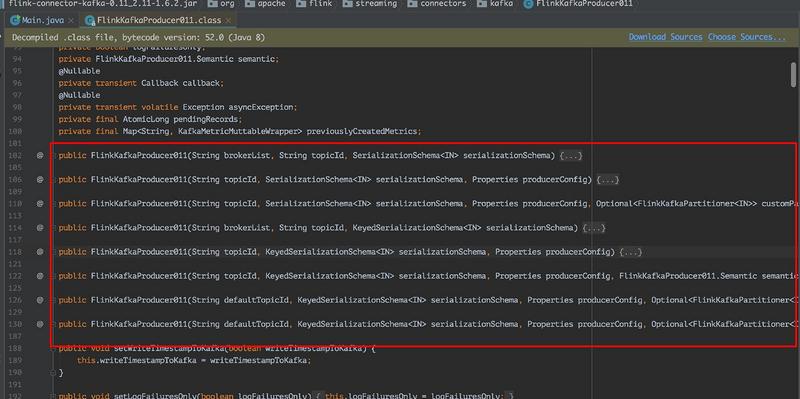Open the connectors breadcrumb item
Viewport: 800px width, 399px height.
[443, 4]
